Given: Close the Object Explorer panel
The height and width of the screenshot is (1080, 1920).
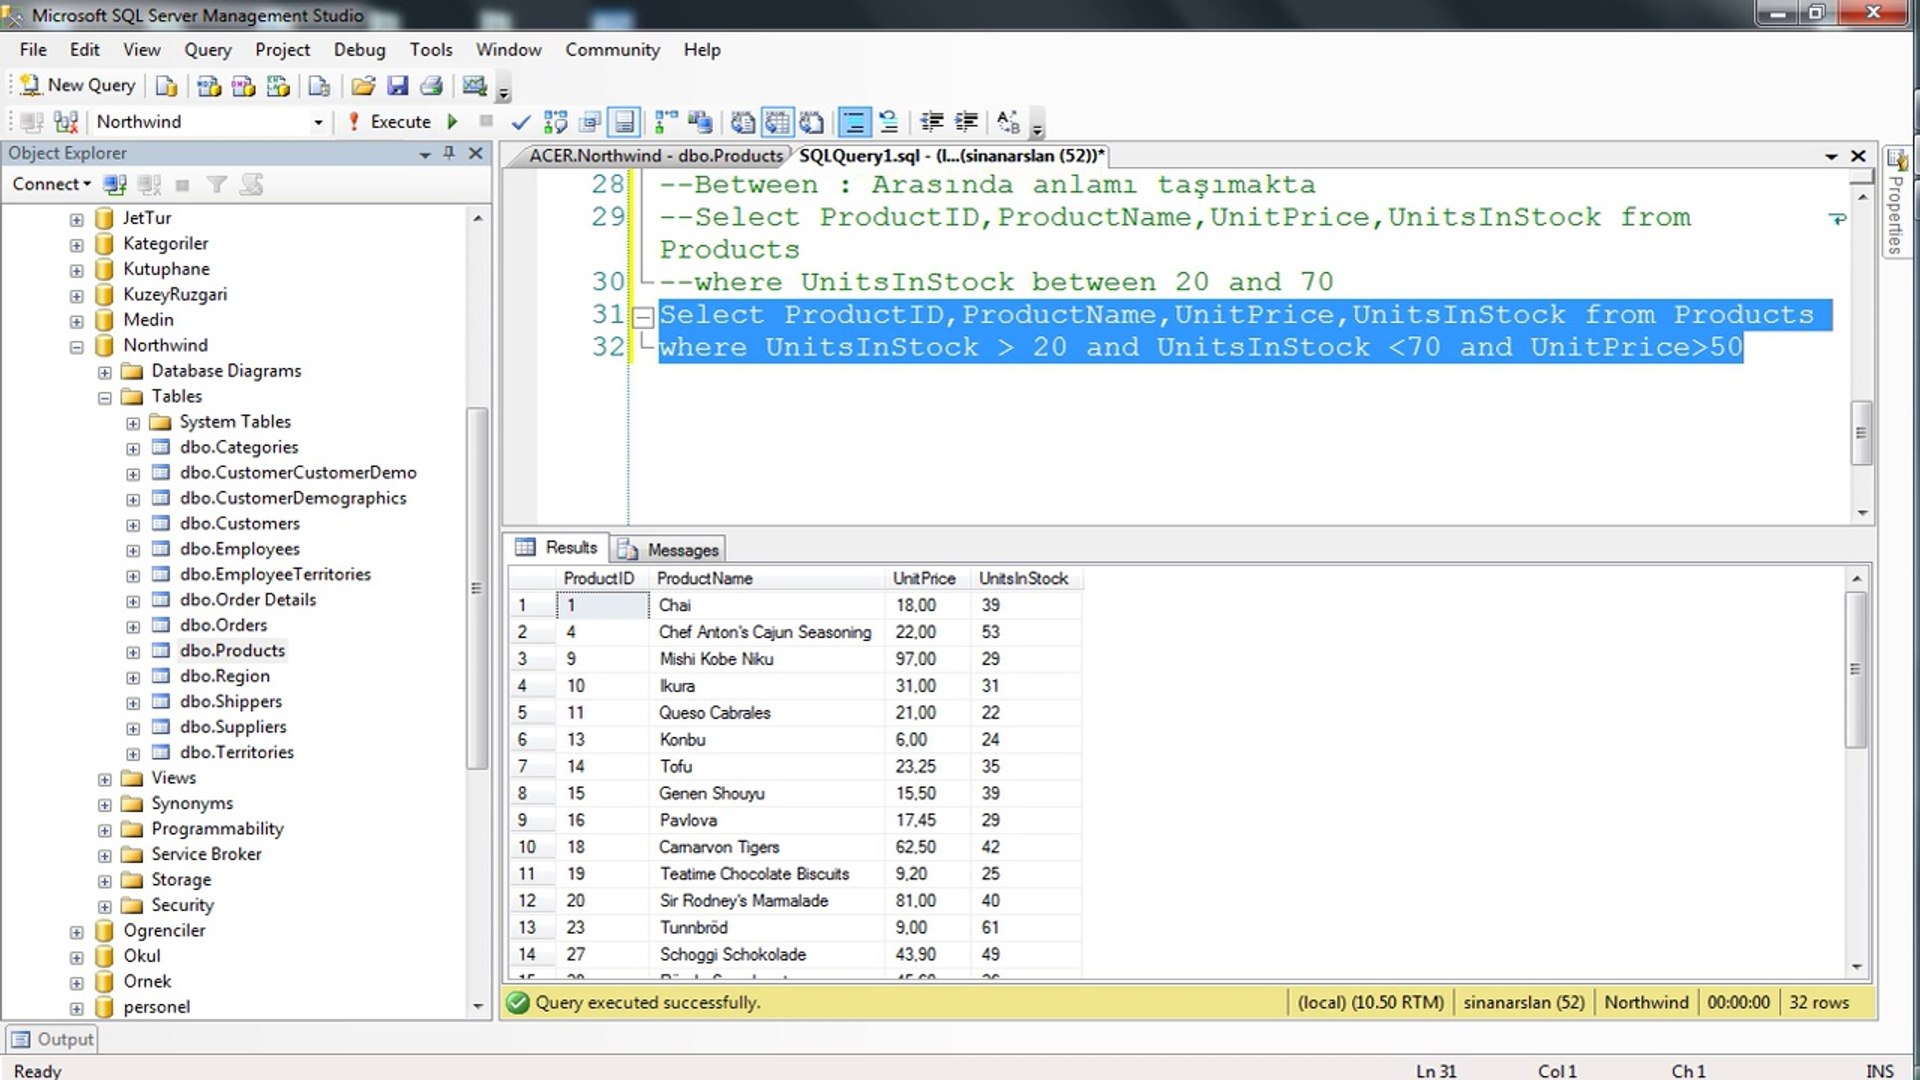Looking at the screenshot, I should (x=476, y=153).
